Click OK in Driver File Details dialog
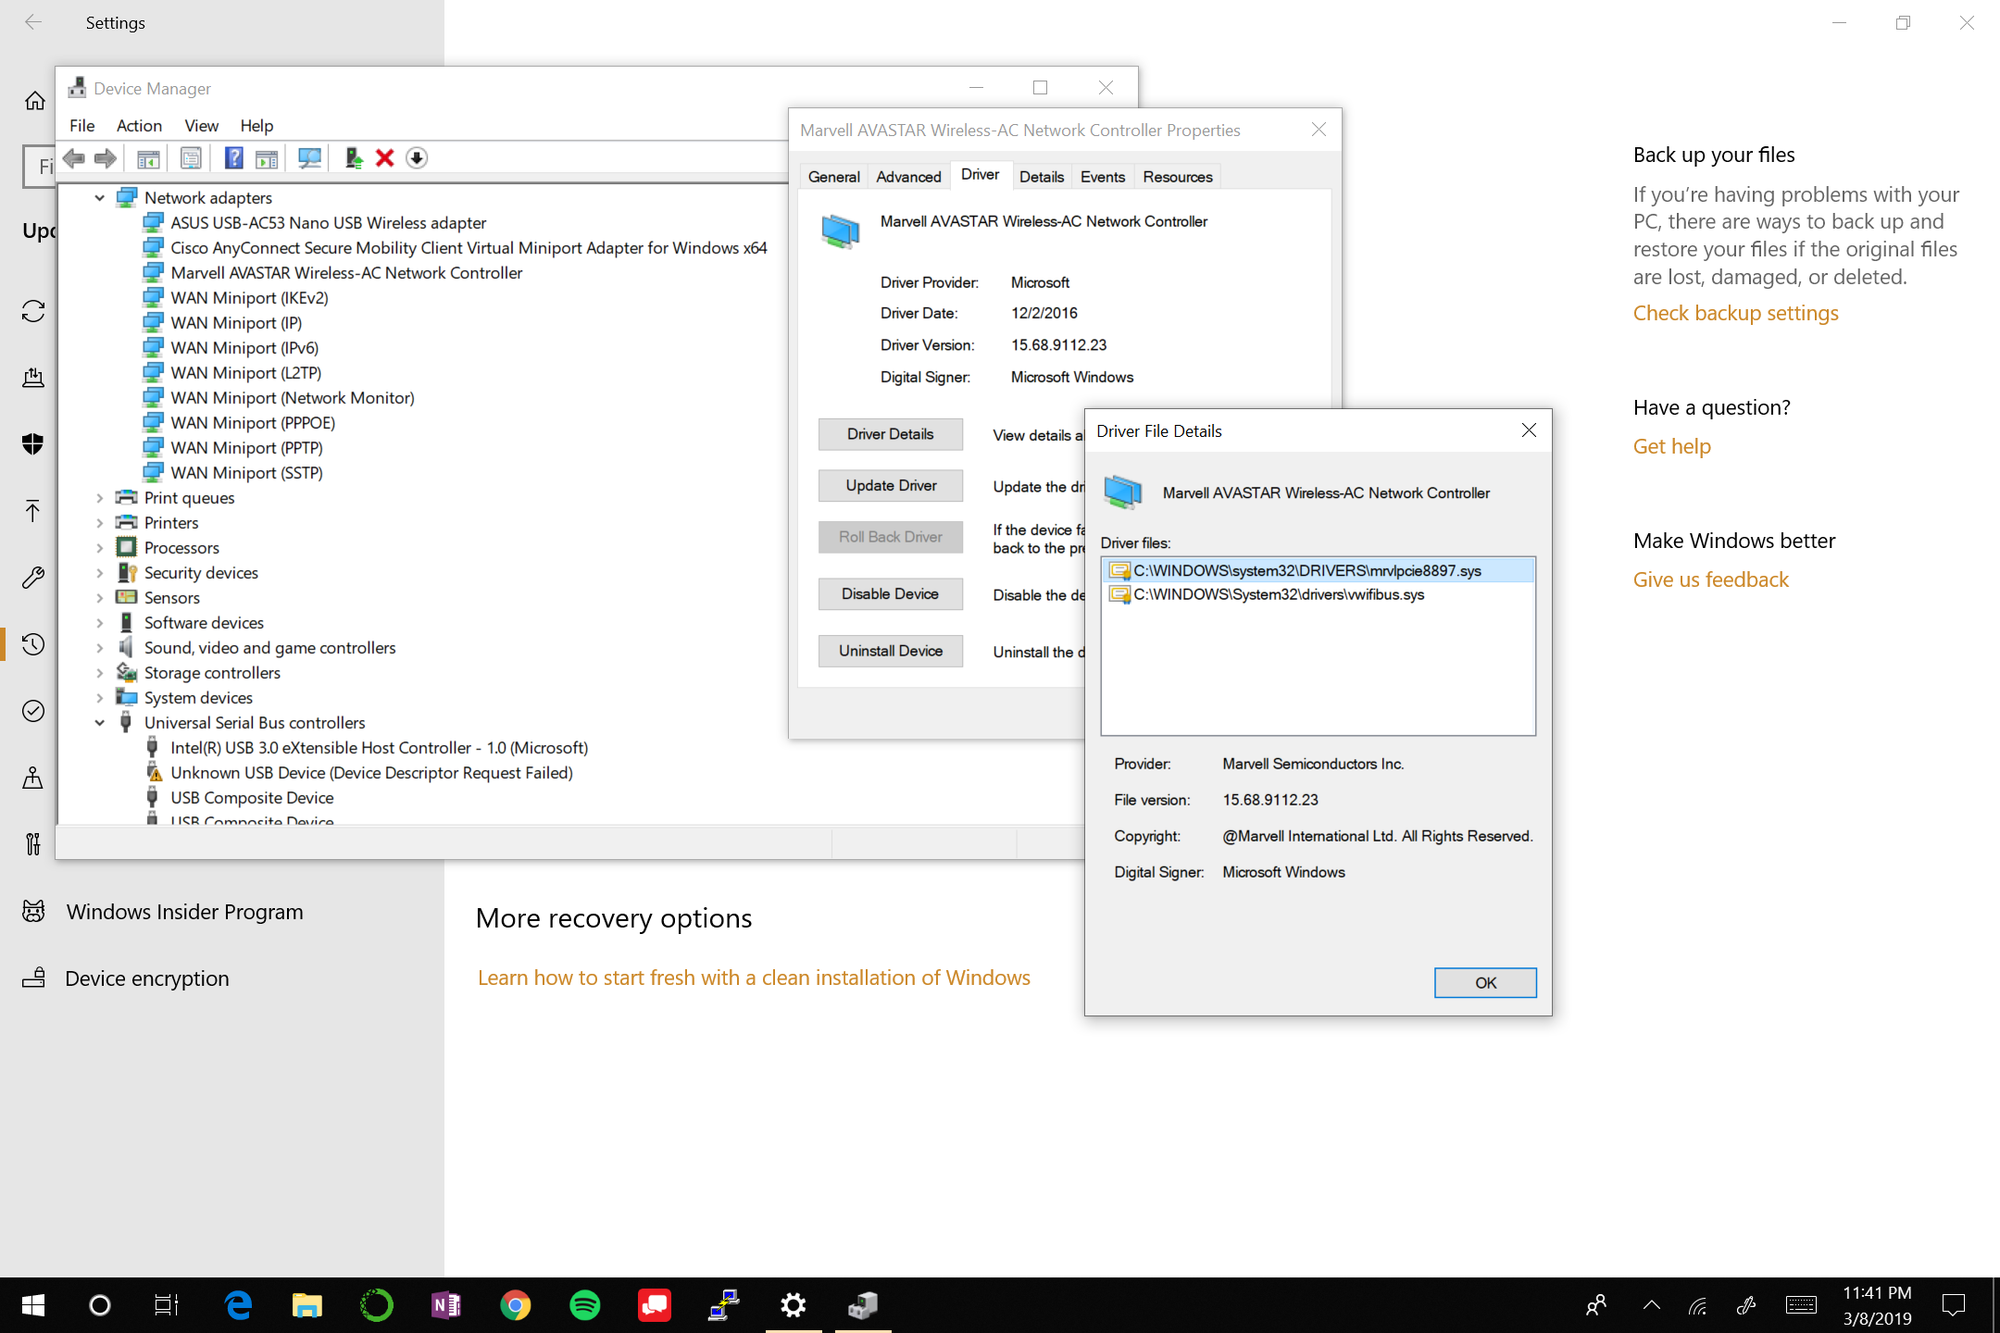This screenshot has width=2000, height=1333. pos(1485,983)
